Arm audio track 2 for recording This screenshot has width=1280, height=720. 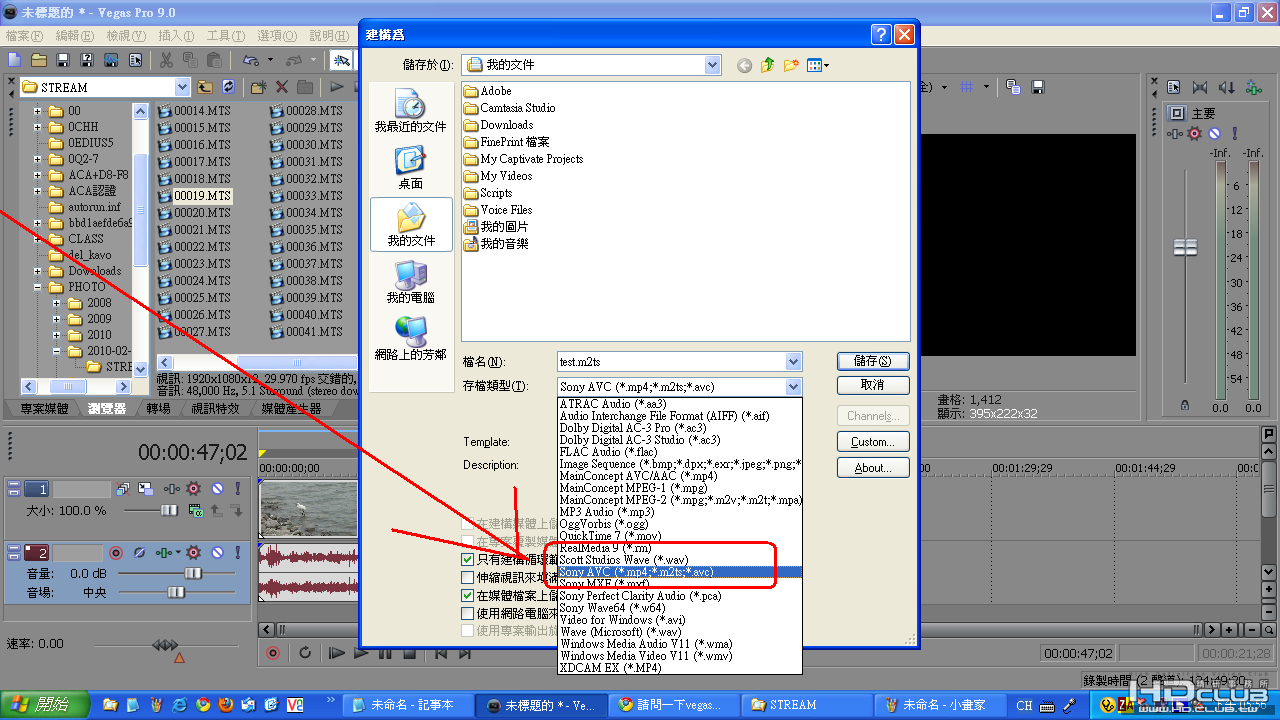[116, 552]
